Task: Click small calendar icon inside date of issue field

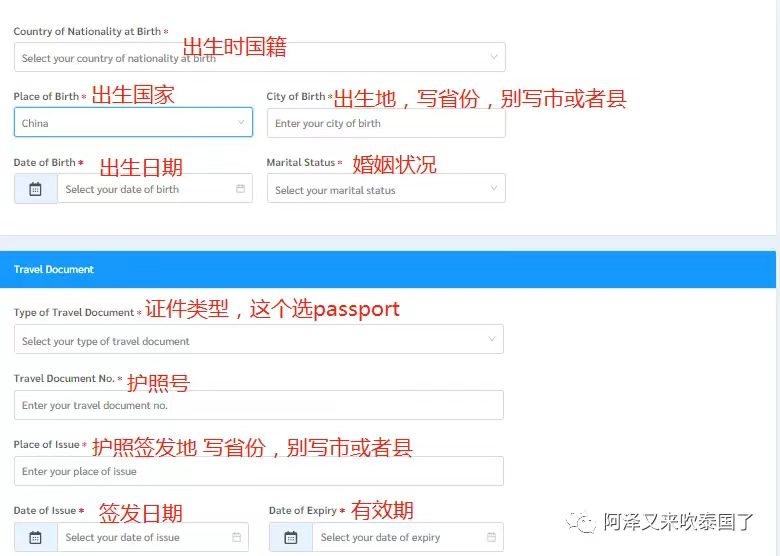Action: (x=236, y=537)
